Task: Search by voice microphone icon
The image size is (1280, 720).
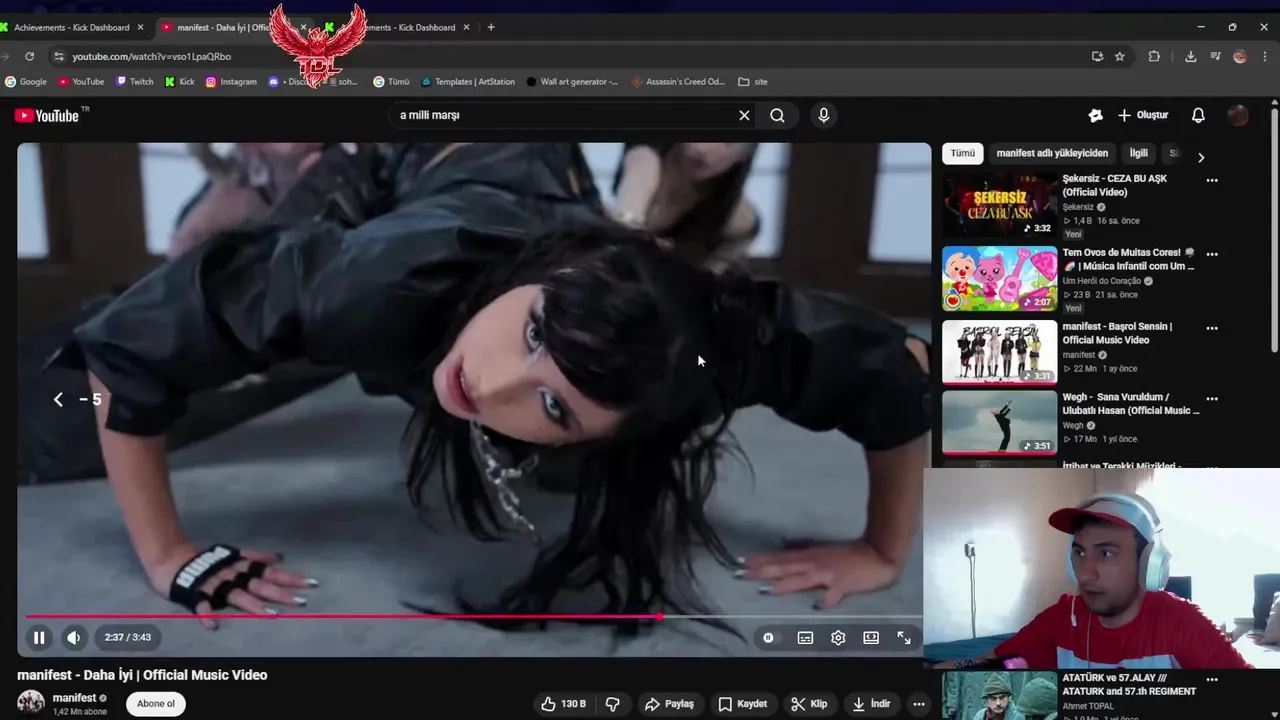Action: (x=824, y=115)
